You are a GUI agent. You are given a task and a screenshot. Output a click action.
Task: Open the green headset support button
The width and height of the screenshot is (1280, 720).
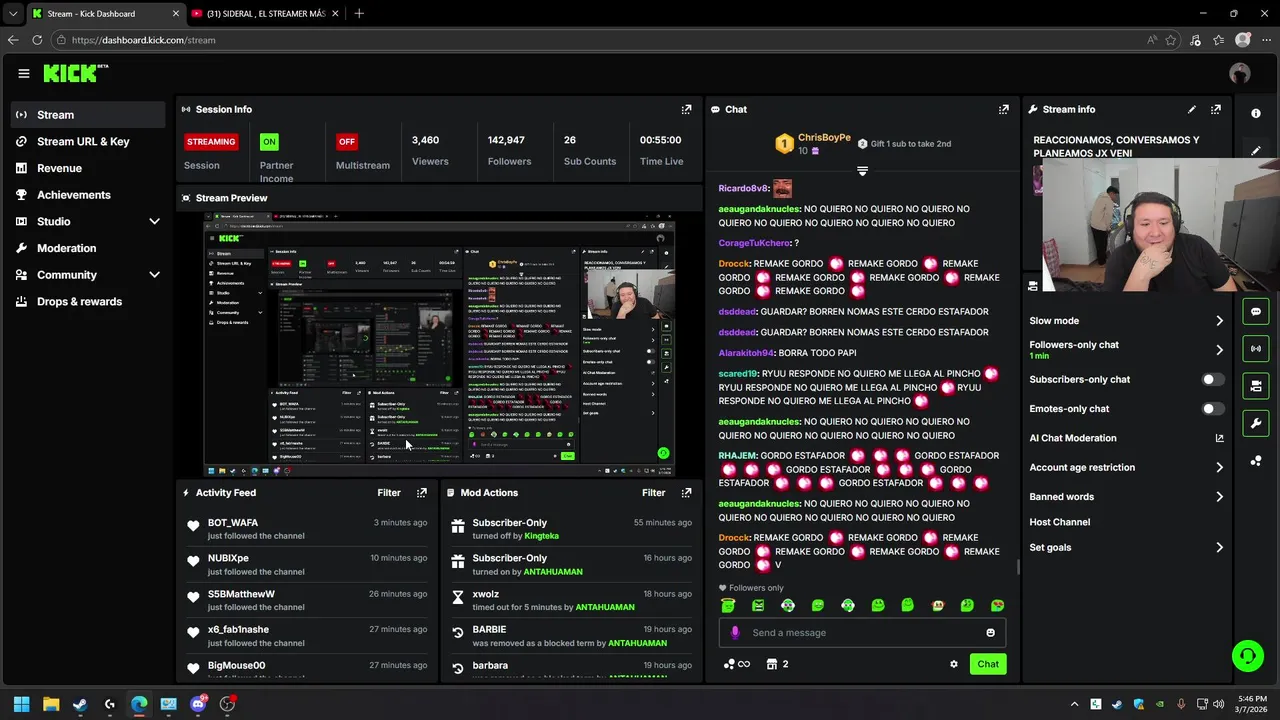click(x=1247, y=656)
